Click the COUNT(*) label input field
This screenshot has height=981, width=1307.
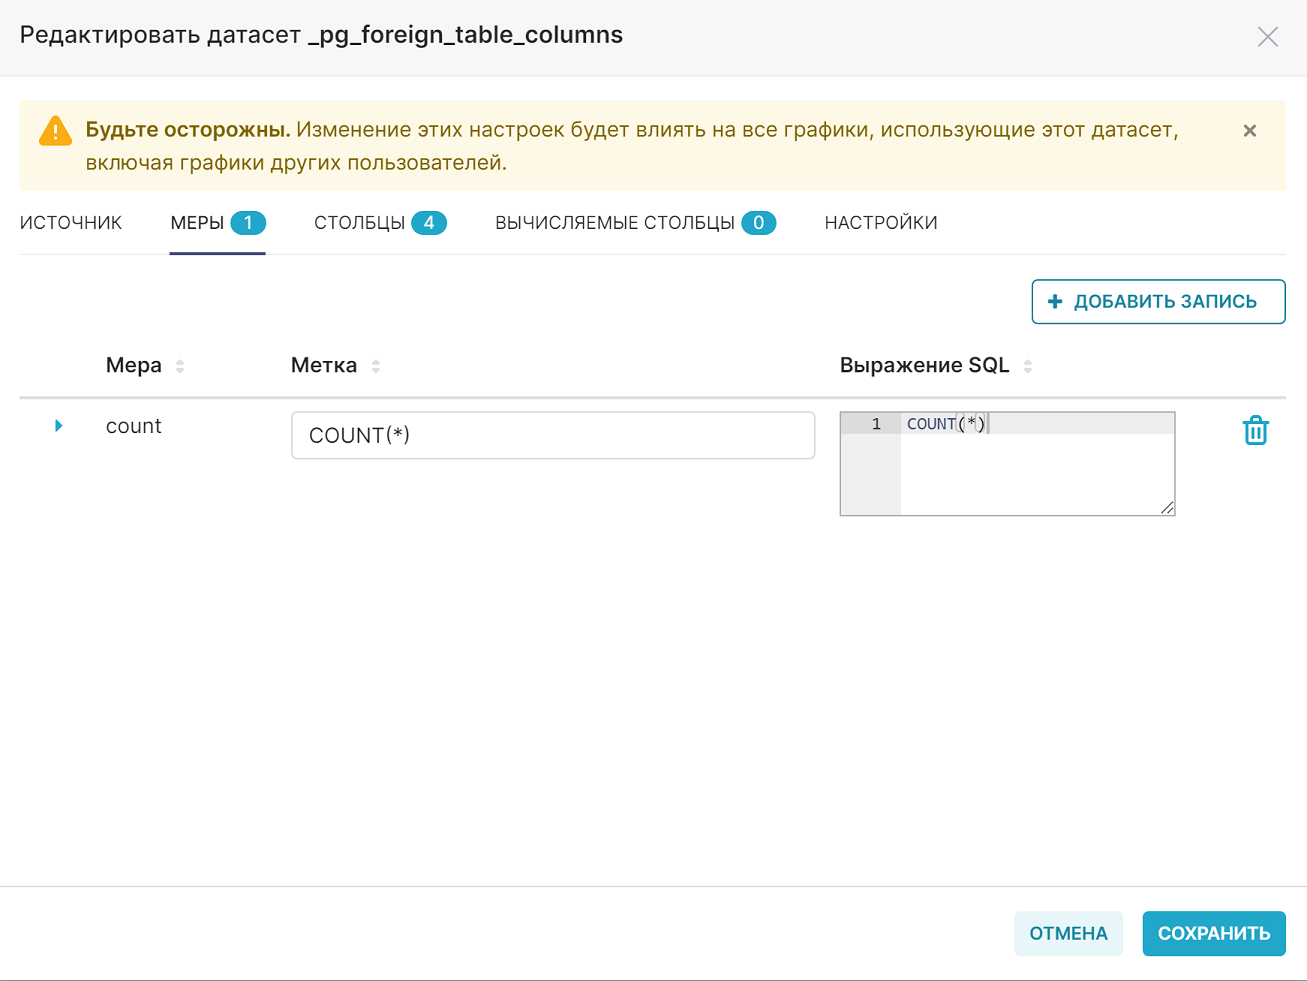553,435
